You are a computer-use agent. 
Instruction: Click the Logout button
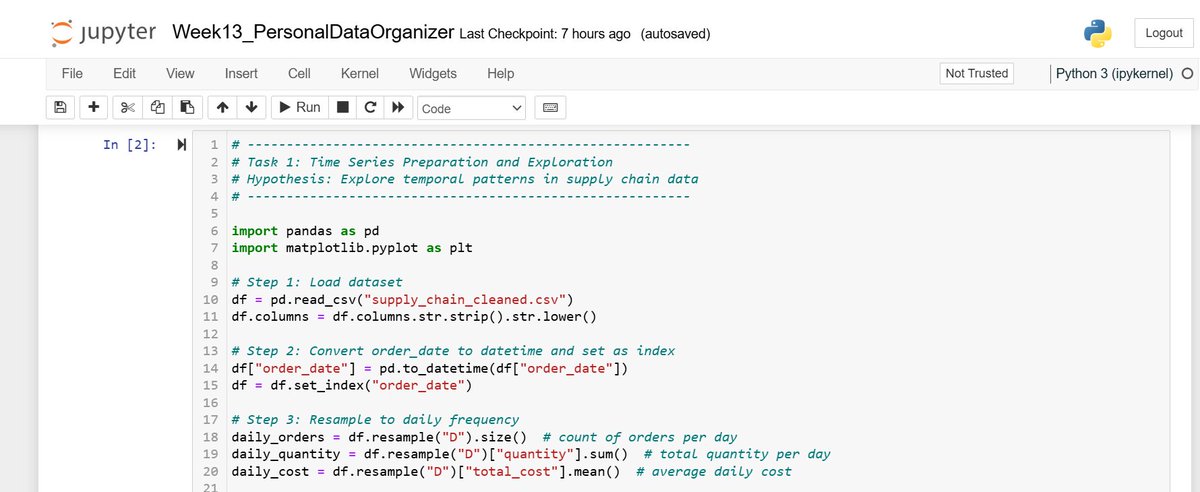[1164, 33]
